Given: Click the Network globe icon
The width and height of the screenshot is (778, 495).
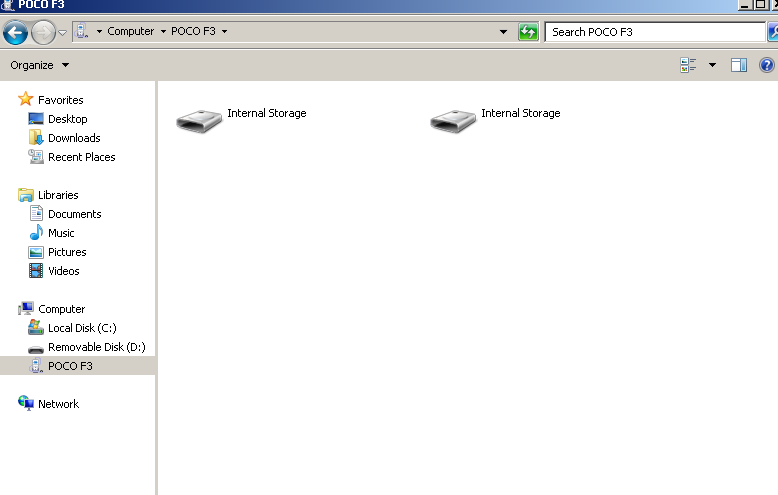Looking at the screenshot, I should tap(25, 403).
